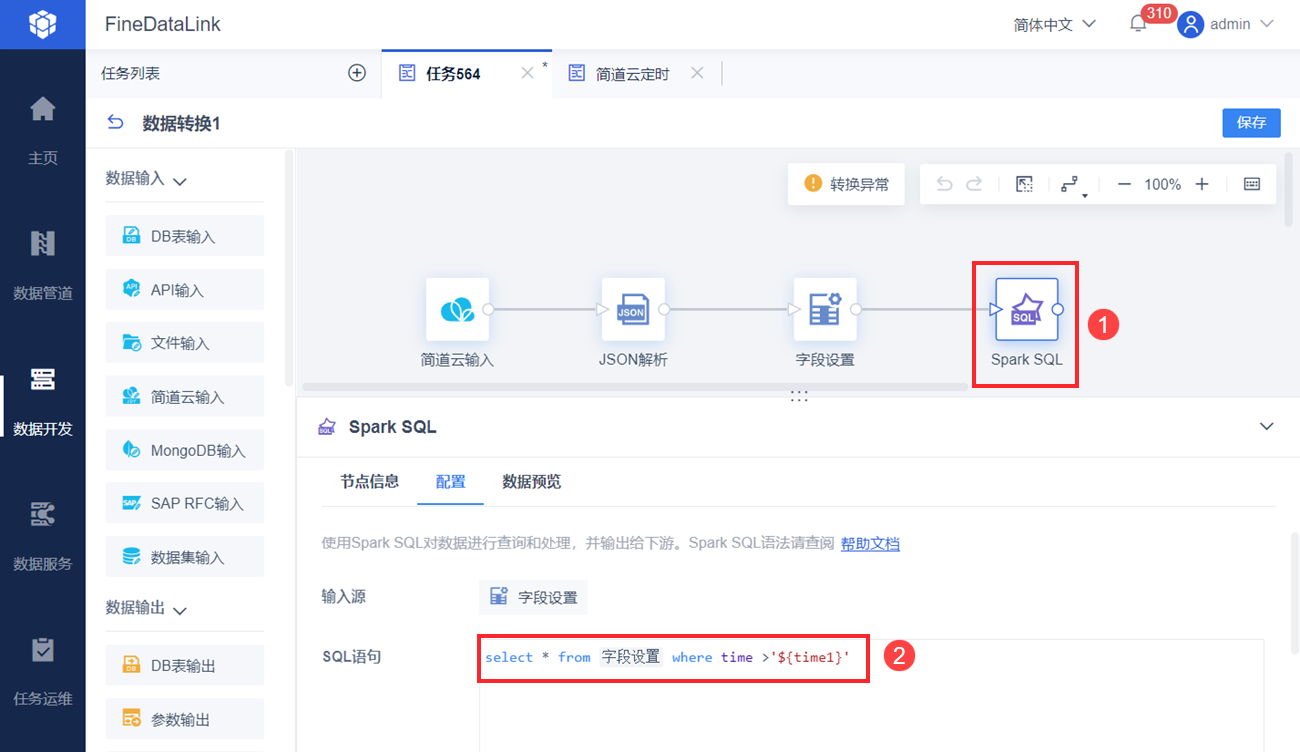Viewport: 1300px width, 752px height.
Task: Click inside the SQL语句 editor
Action: point(871,695)
